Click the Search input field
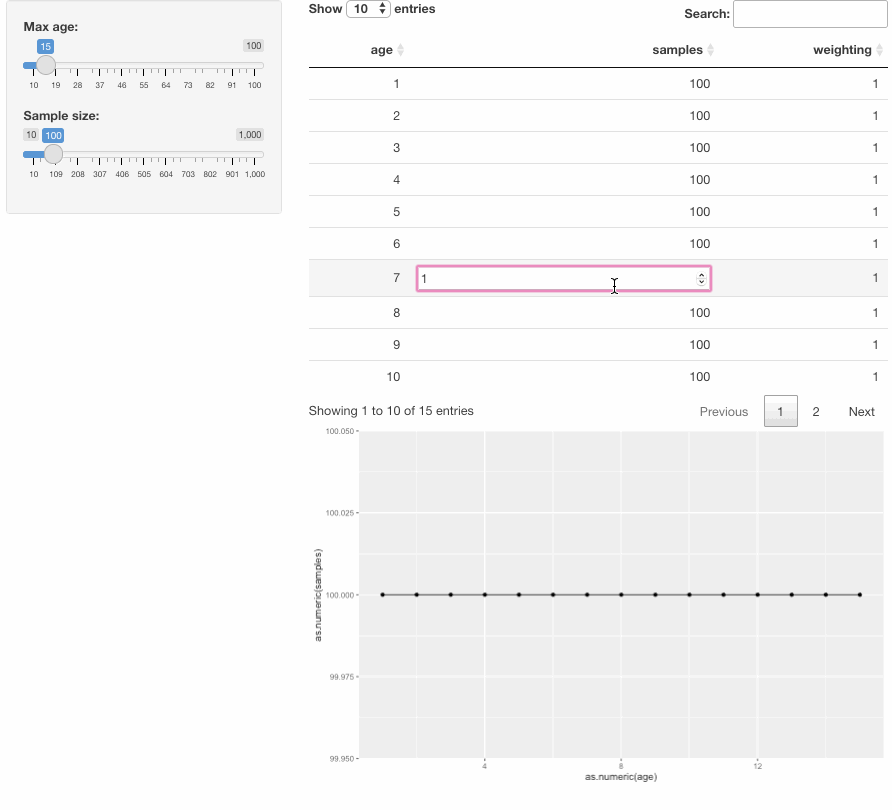 coord(810,14)
